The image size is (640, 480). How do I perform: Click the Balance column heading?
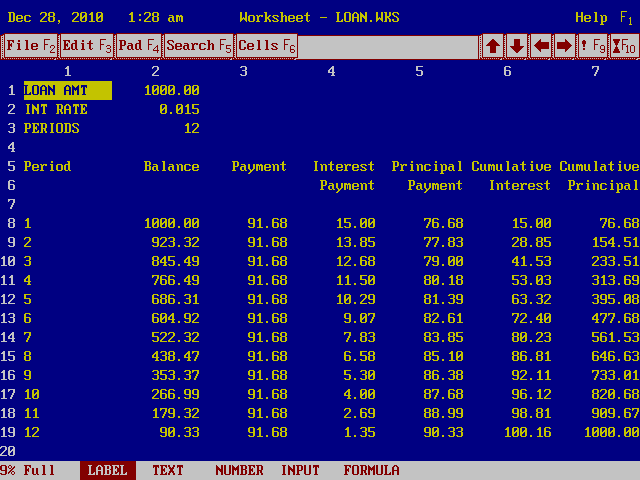(x=171, y=167)
